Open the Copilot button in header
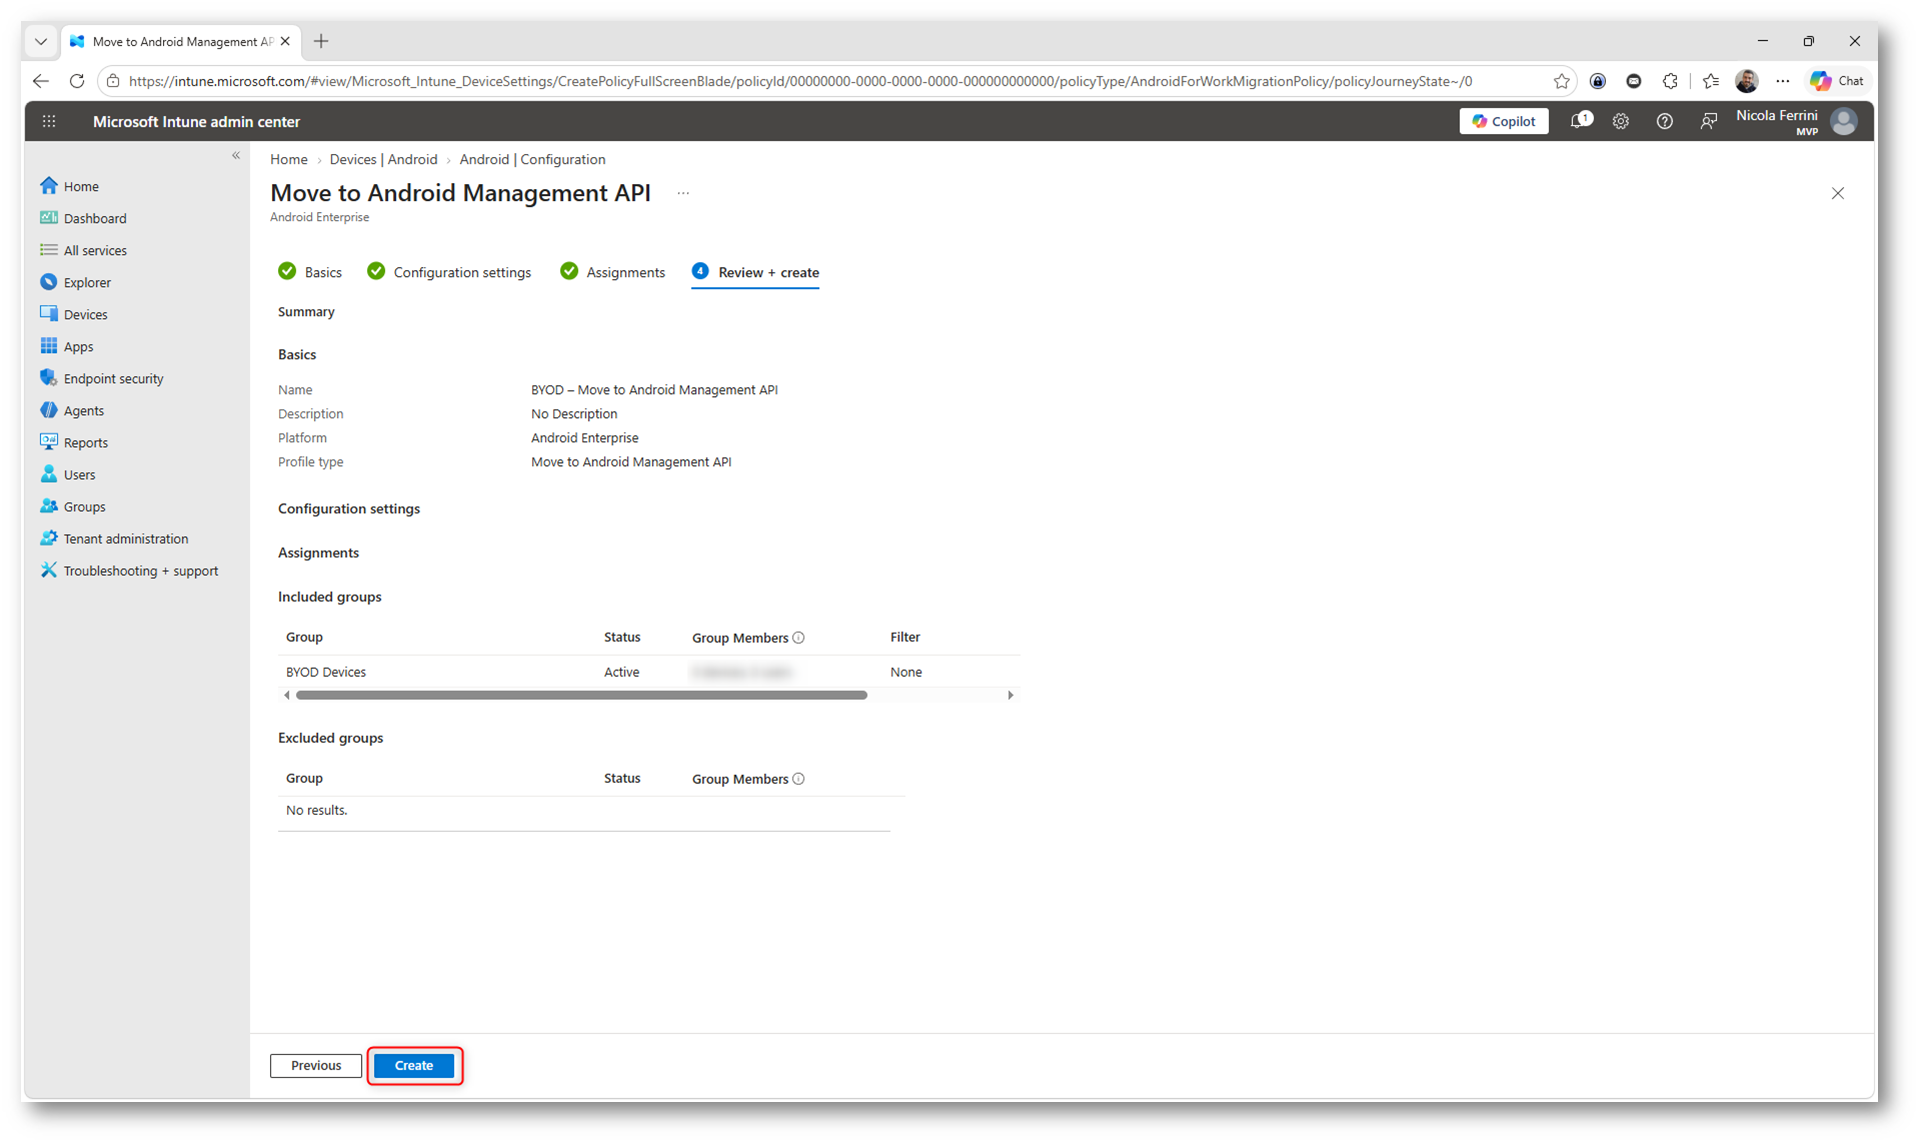Viewport: 1920px width, 1144px height. [x=1503, y=121]
